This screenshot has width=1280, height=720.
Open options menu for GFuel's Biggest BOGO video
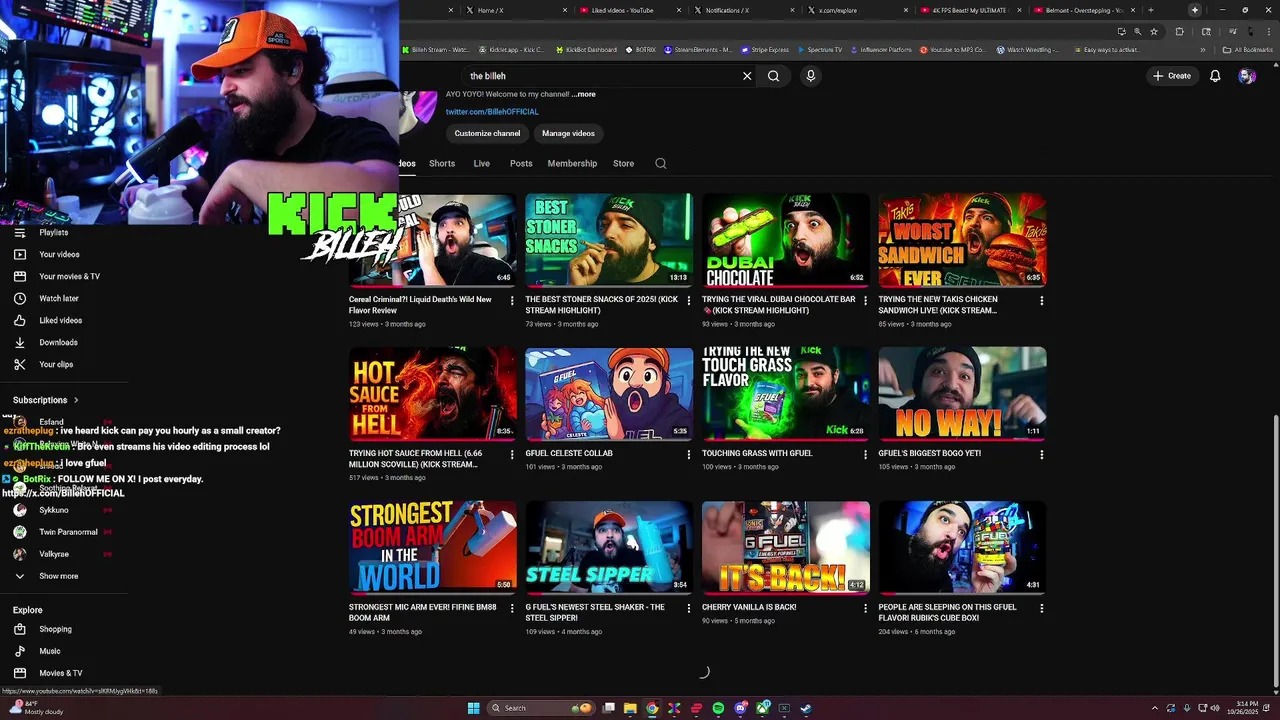pyautogui.click(x=1042, y=454)
